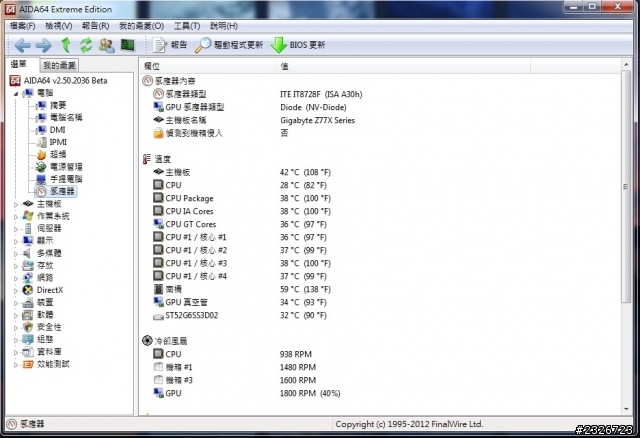The height and width of the screenshot is (438, 640).
Task: Click the 網路 network icon in tree
Action: click(28, 278)
